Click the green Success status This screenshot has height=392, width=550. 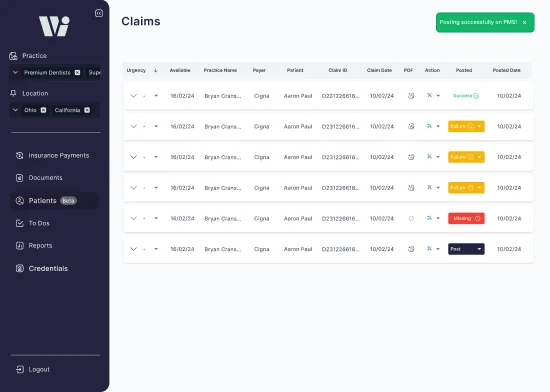click(x=466, y=96)
